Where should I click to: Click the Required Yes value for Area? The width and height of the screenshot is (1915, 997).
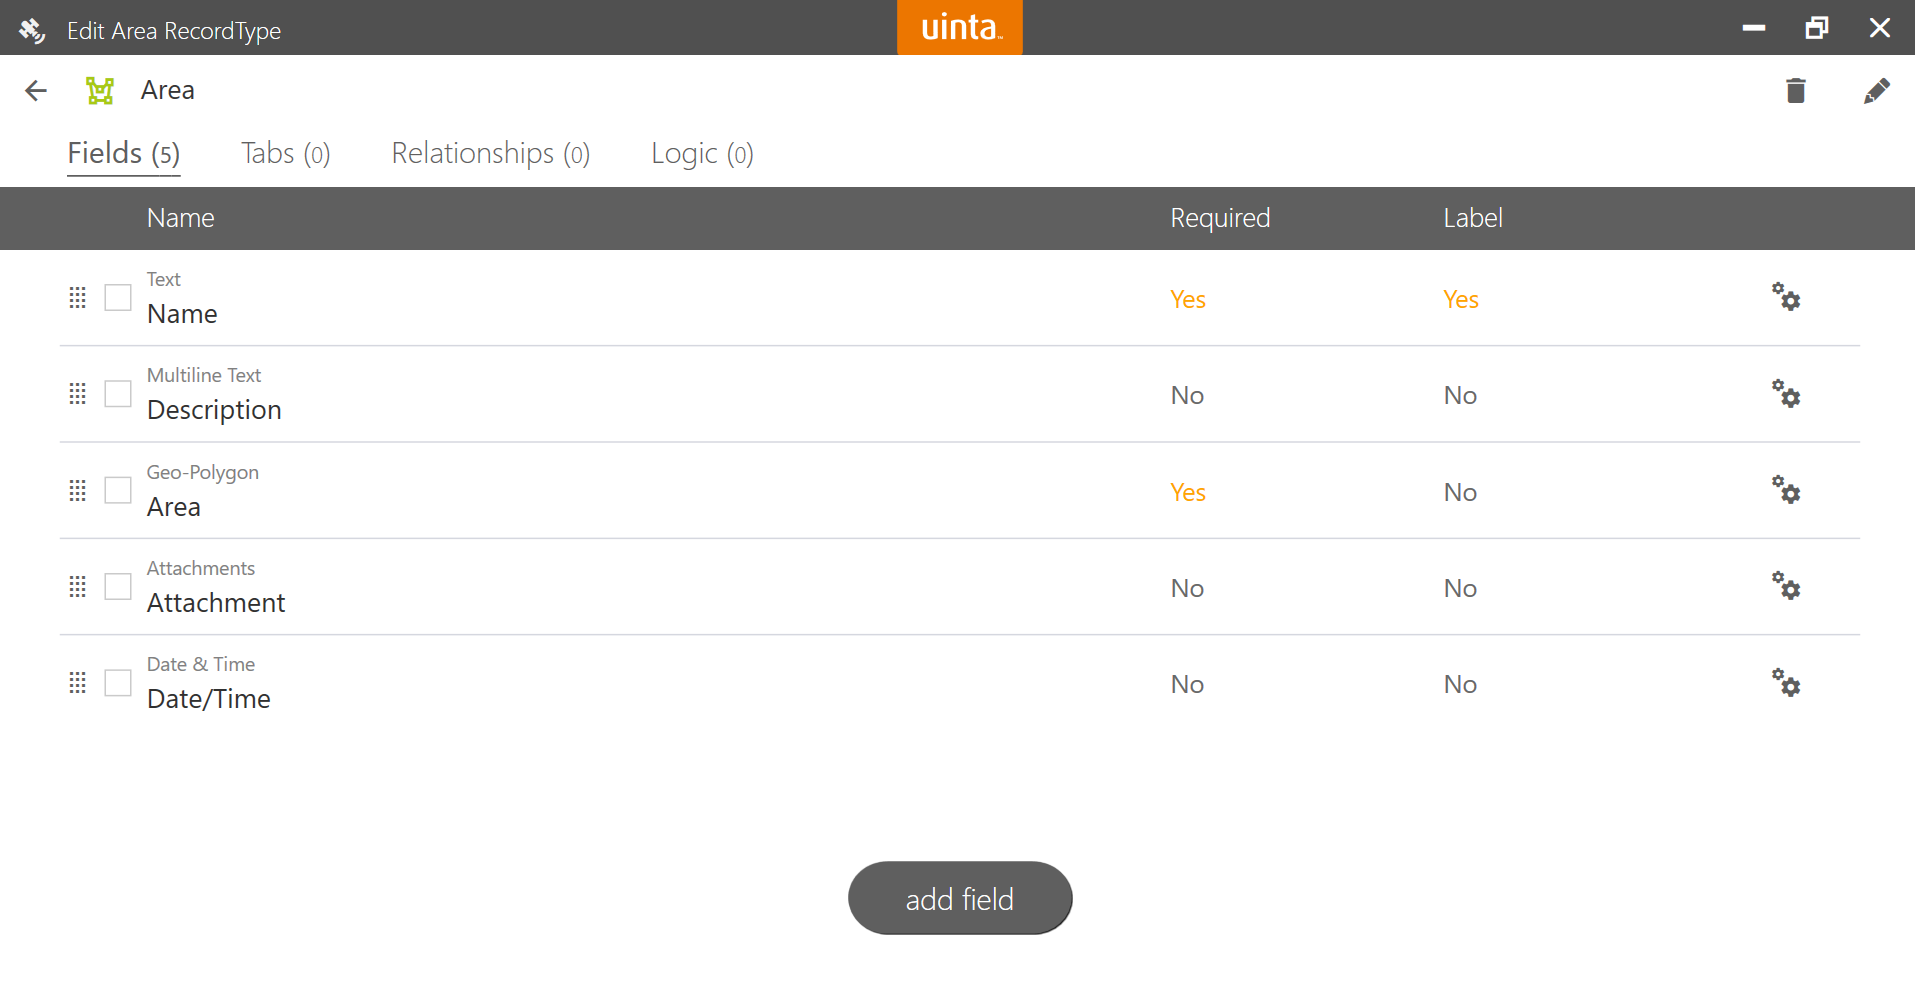1188,492
